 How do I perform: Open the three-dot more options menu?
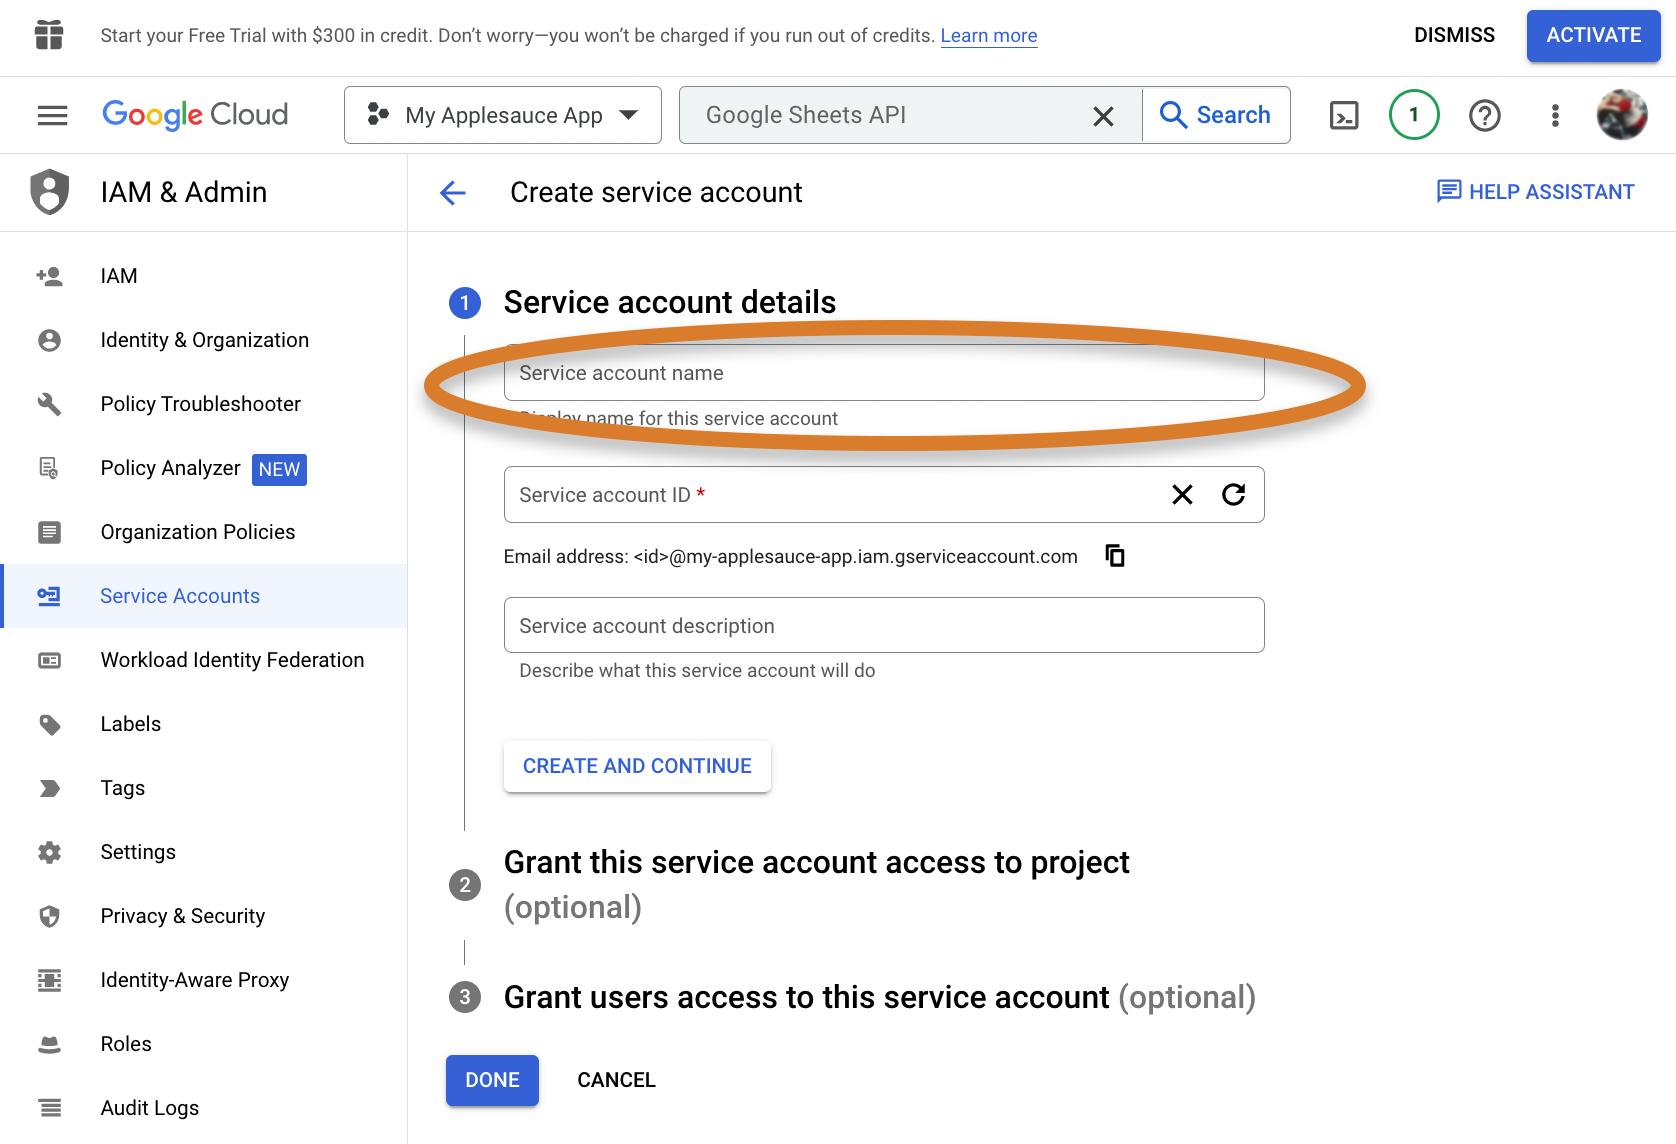click(1555, 115)
